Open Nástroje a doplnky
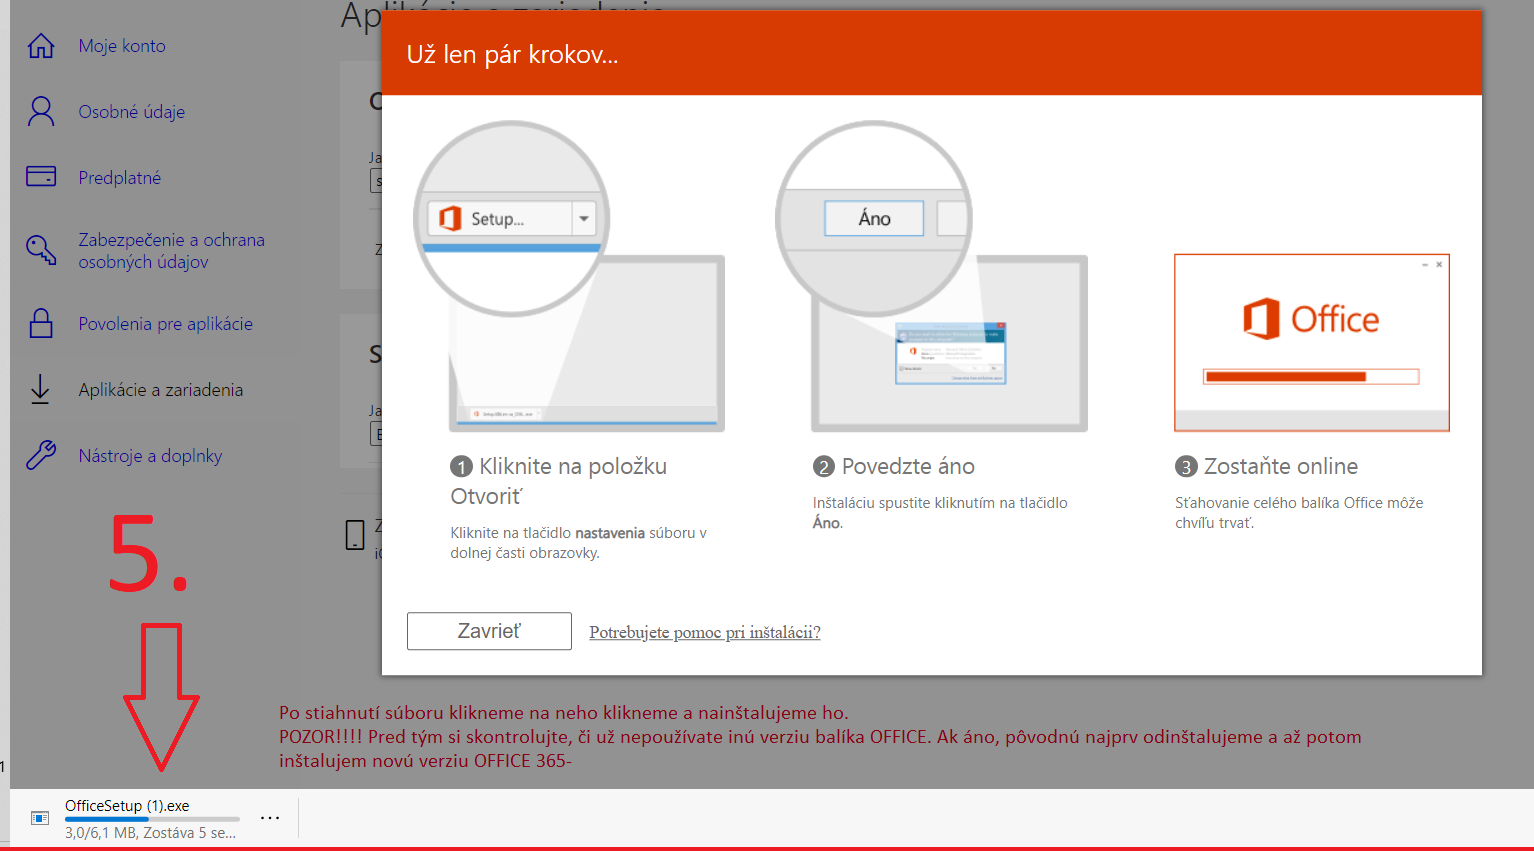This screenshot has height=851, width=1534. 151,456
